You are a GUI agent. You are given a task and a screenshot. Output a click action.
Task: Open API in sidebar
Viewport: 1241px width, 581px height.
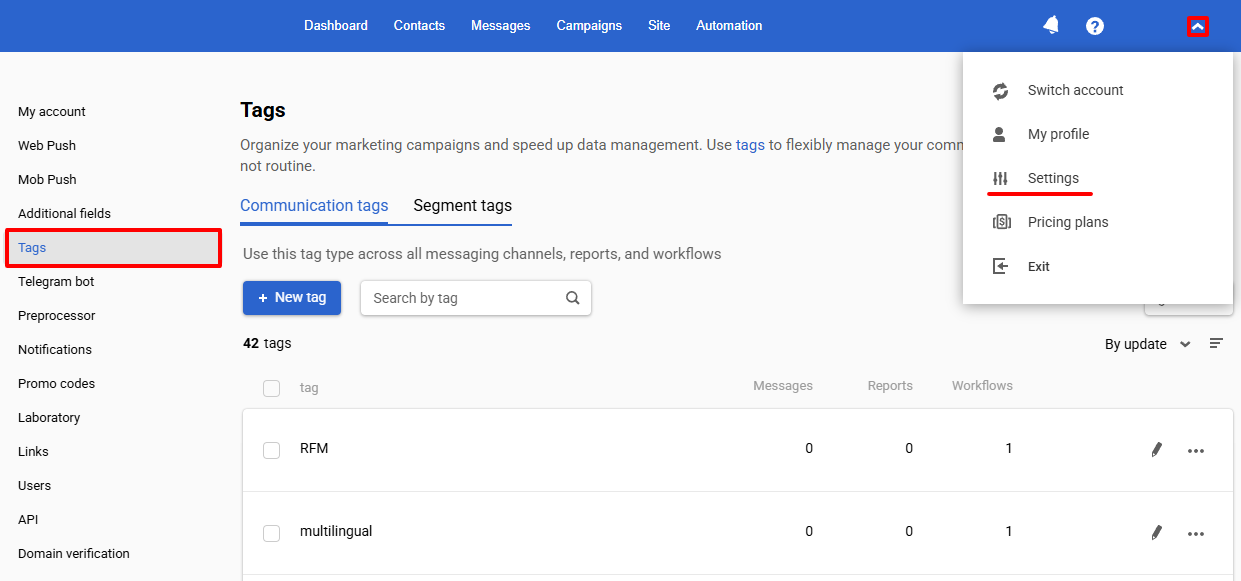[28, 520]
